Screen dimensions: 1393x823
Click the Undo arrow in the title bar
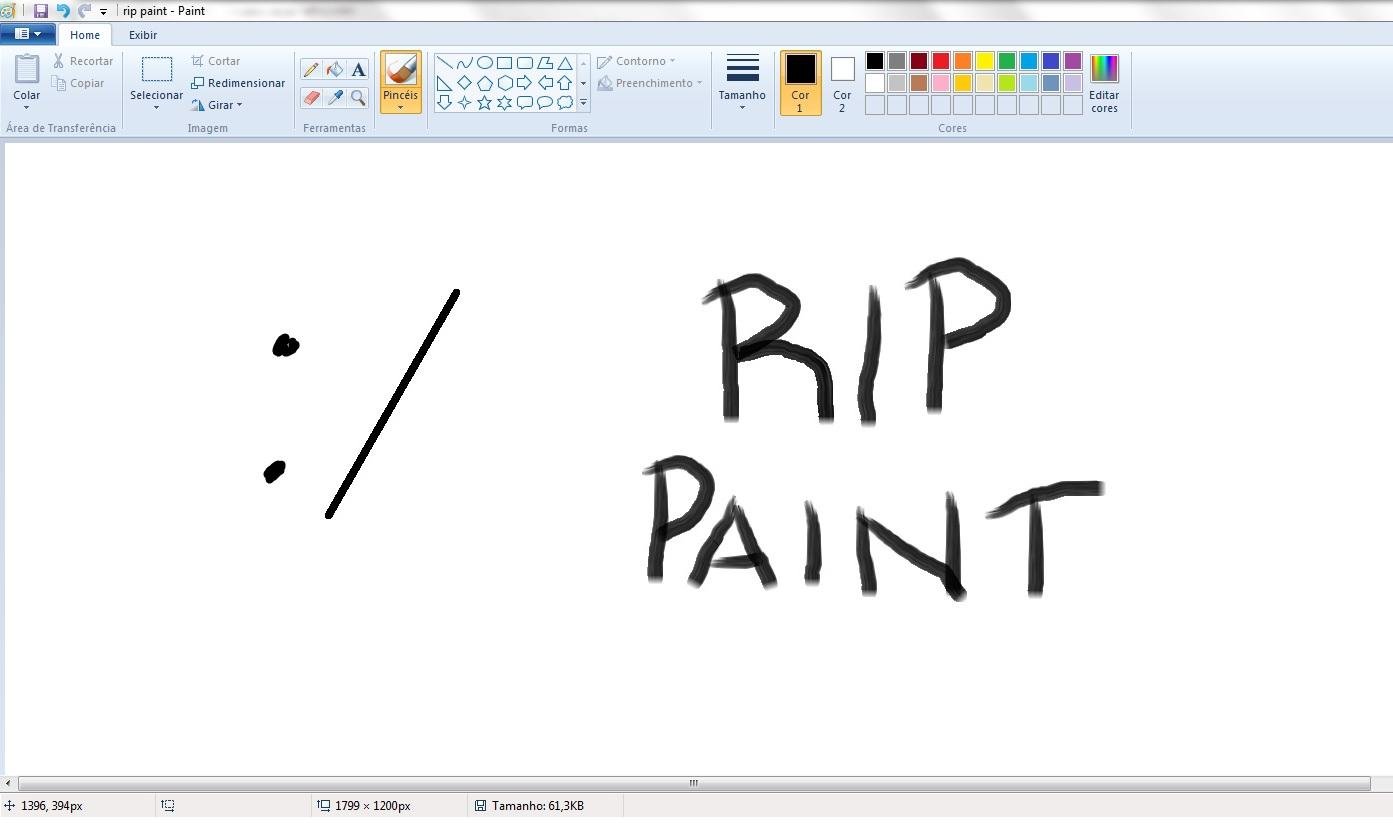click(x=63, y=11)
